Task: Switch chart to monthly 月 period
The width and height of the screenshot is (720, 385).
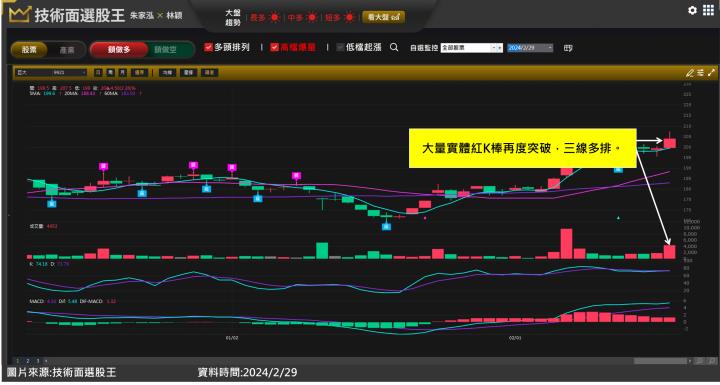Action: point(123,73)
